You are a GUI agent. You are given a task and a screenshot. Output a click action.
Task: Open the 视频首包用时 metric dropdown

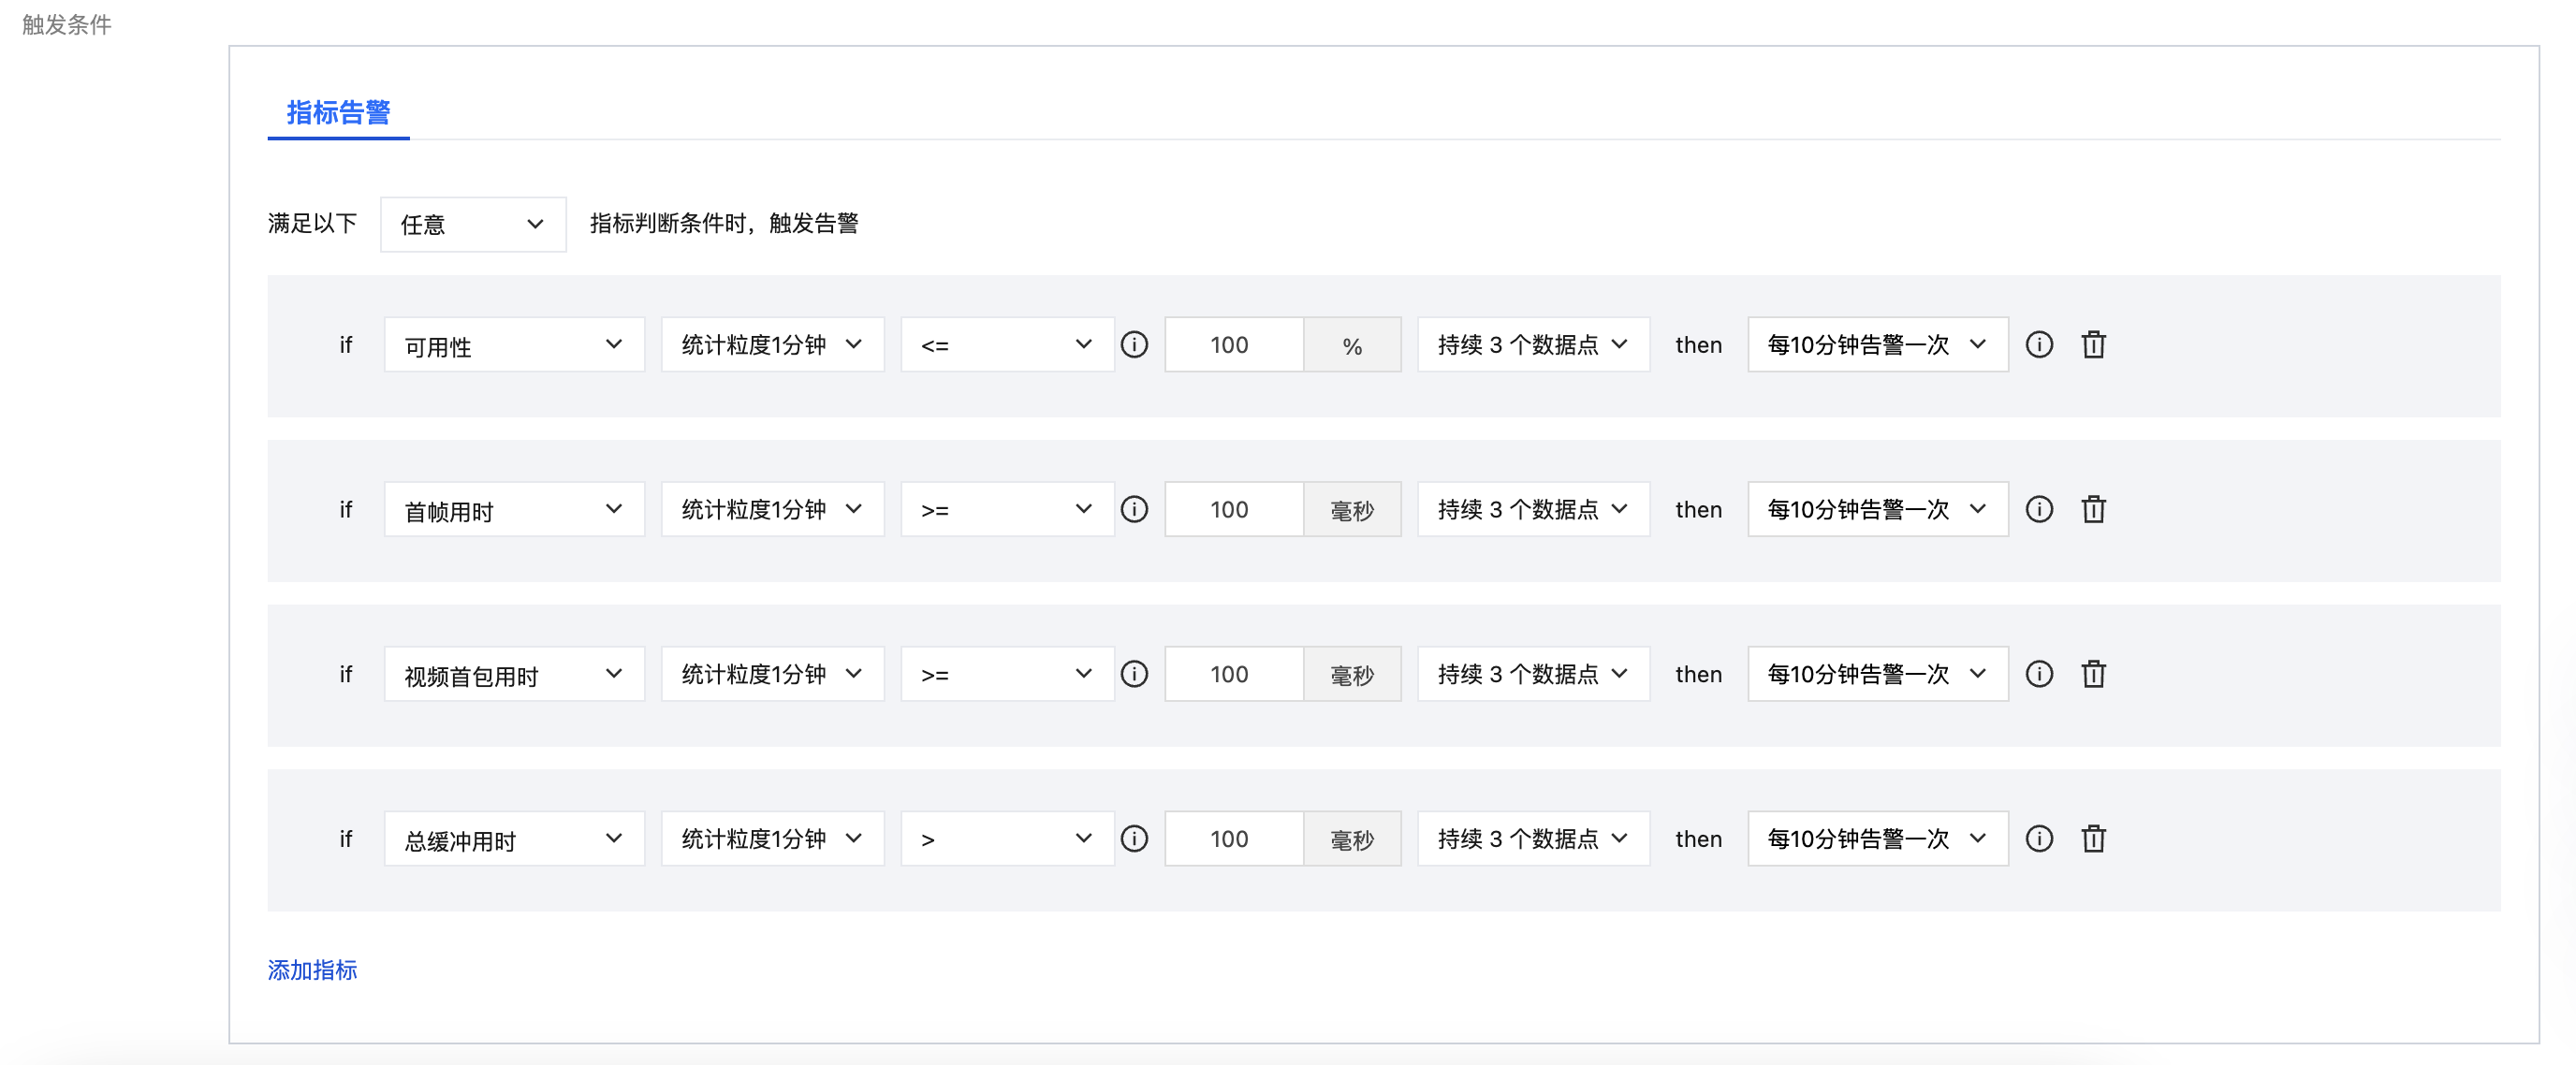pyautogui.click(x=514, y=674)
